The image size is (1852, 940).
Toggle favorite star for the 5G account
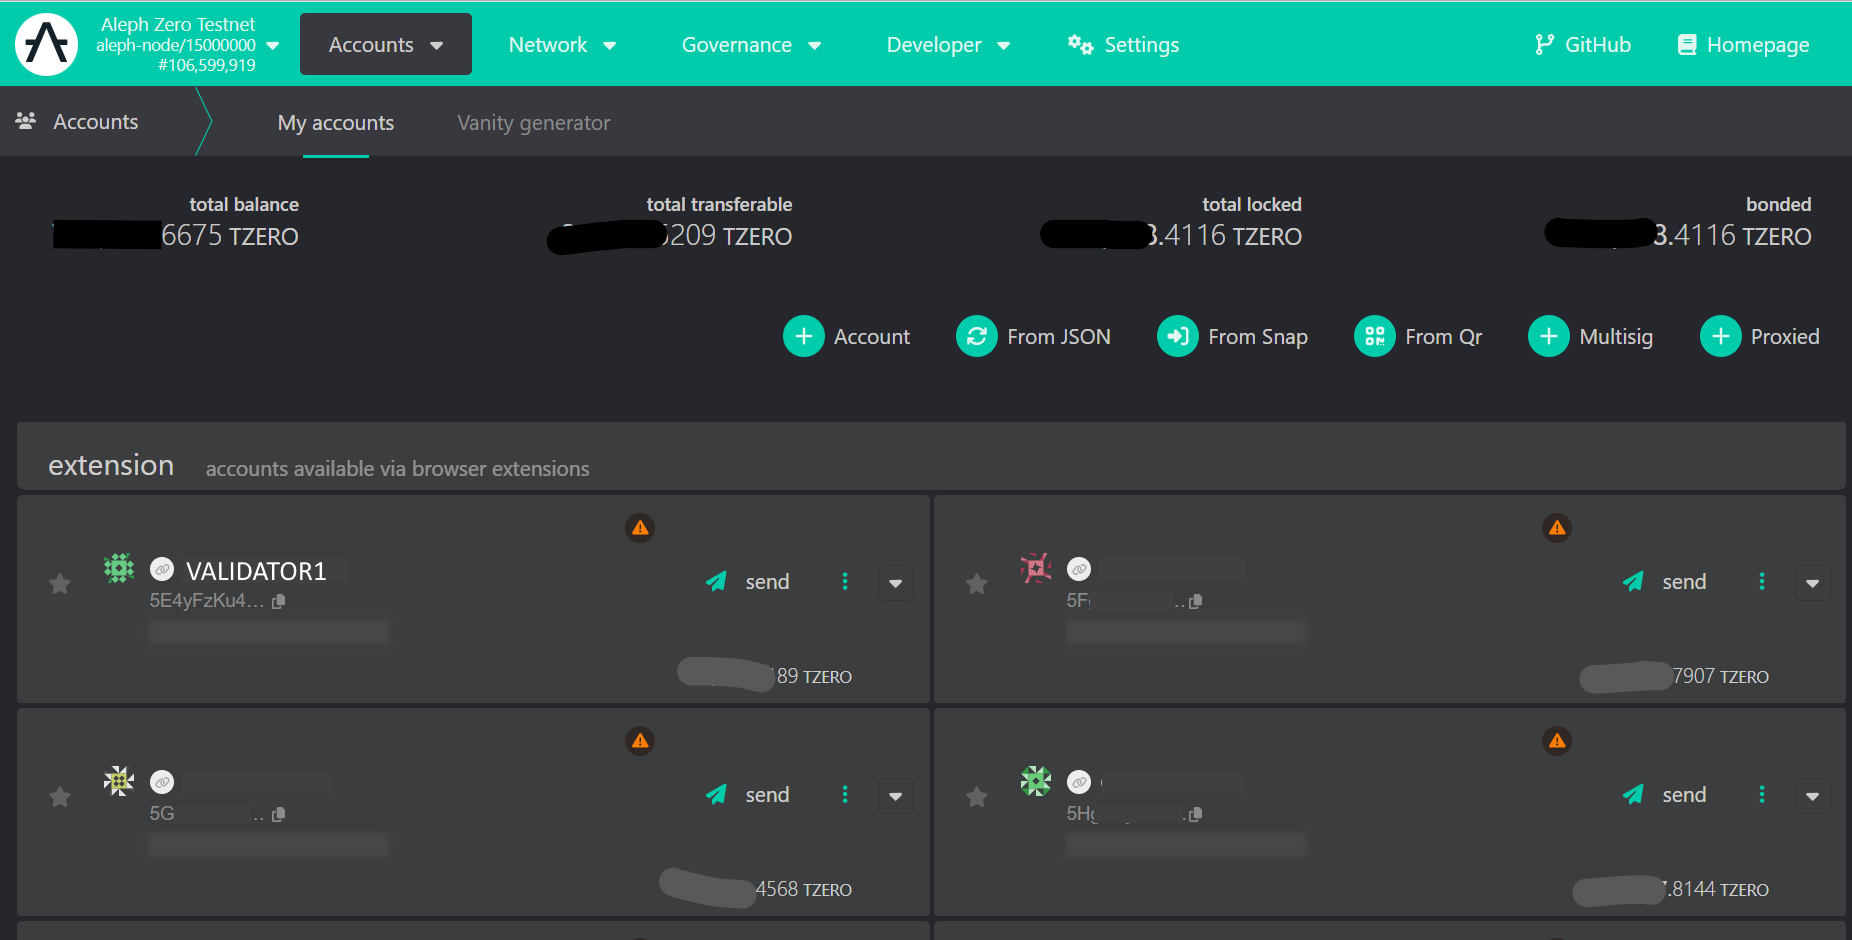pyautogui.click(x=60, y=796)
